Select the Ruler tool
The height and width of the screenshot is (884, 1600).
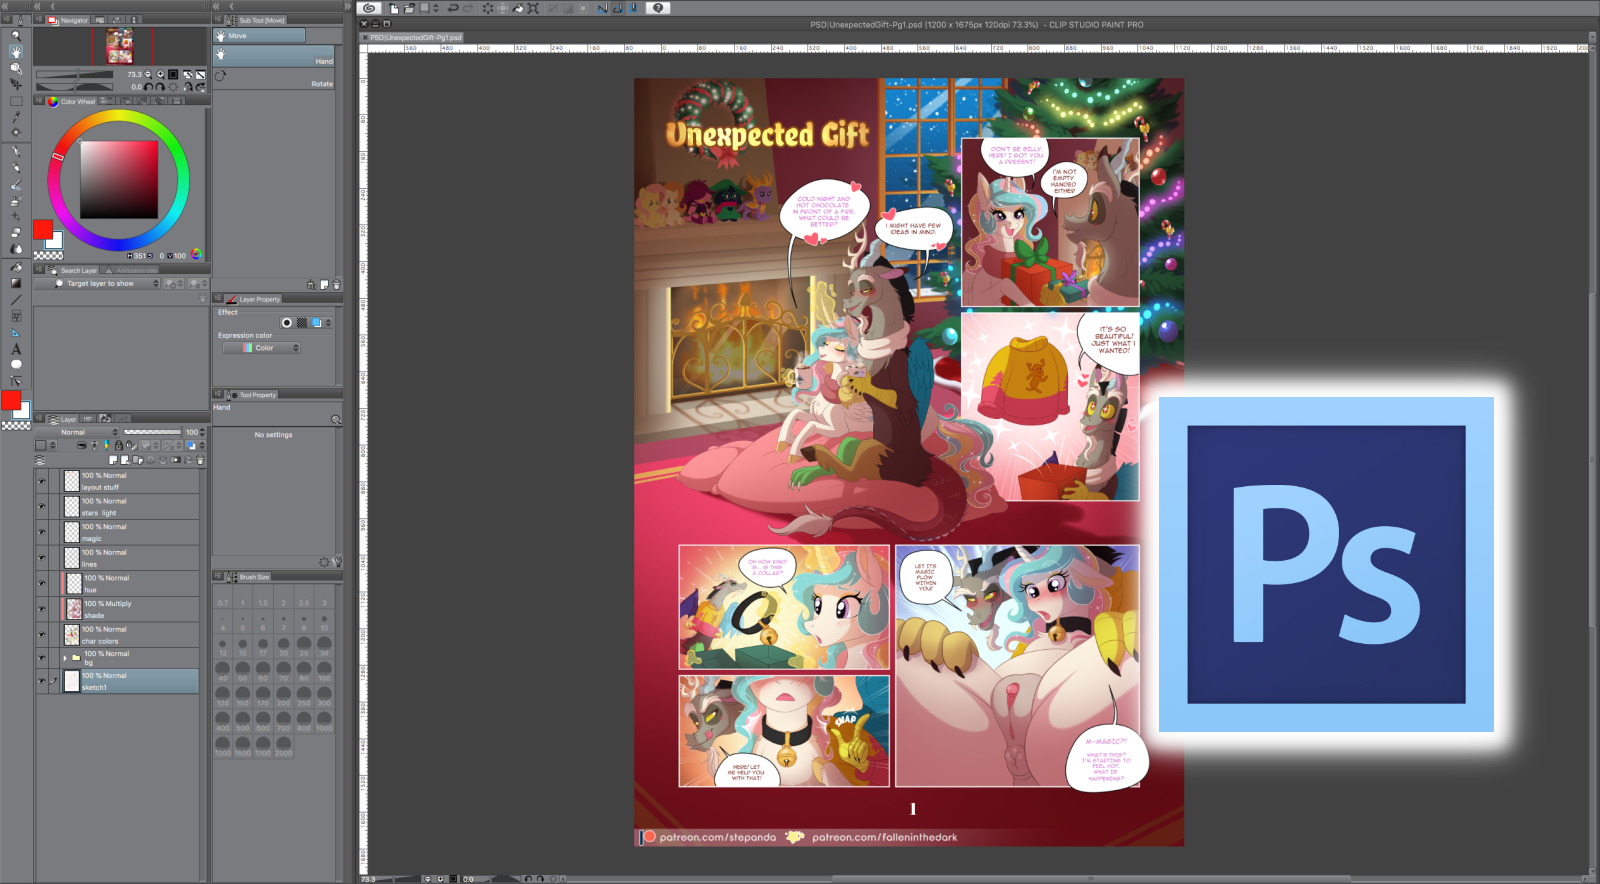pyautogui.click(x=16, y=332)
